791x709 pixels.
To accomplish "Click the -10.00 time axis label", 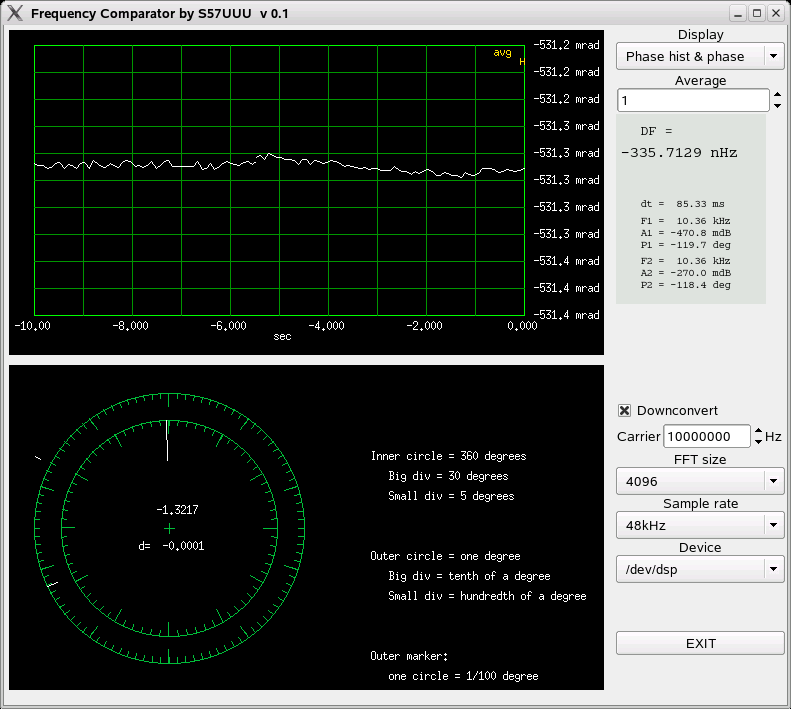I will 32,326.
